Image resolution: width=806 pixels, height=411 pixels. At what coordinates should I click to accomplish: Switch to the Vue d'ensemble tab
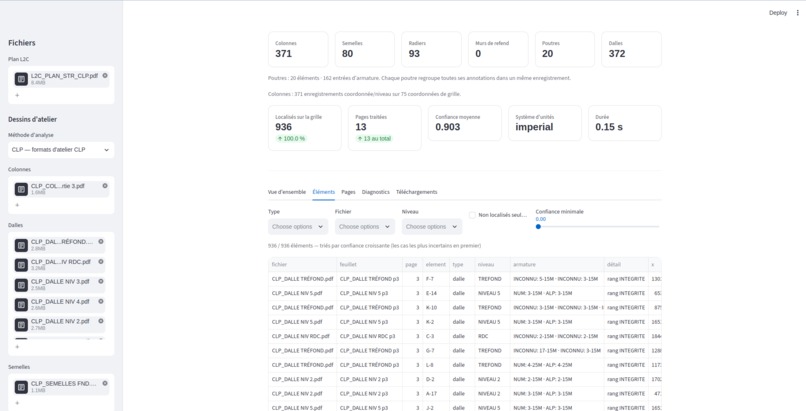(287, 192)
